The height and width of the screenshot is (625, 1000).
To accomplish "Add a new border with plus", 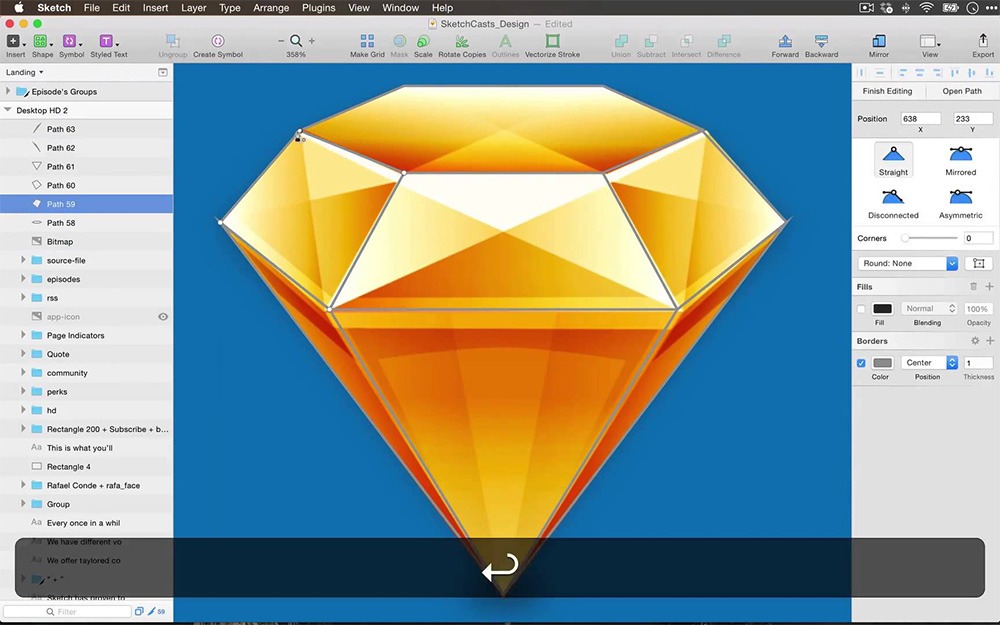I will click(x=990, y=341).
